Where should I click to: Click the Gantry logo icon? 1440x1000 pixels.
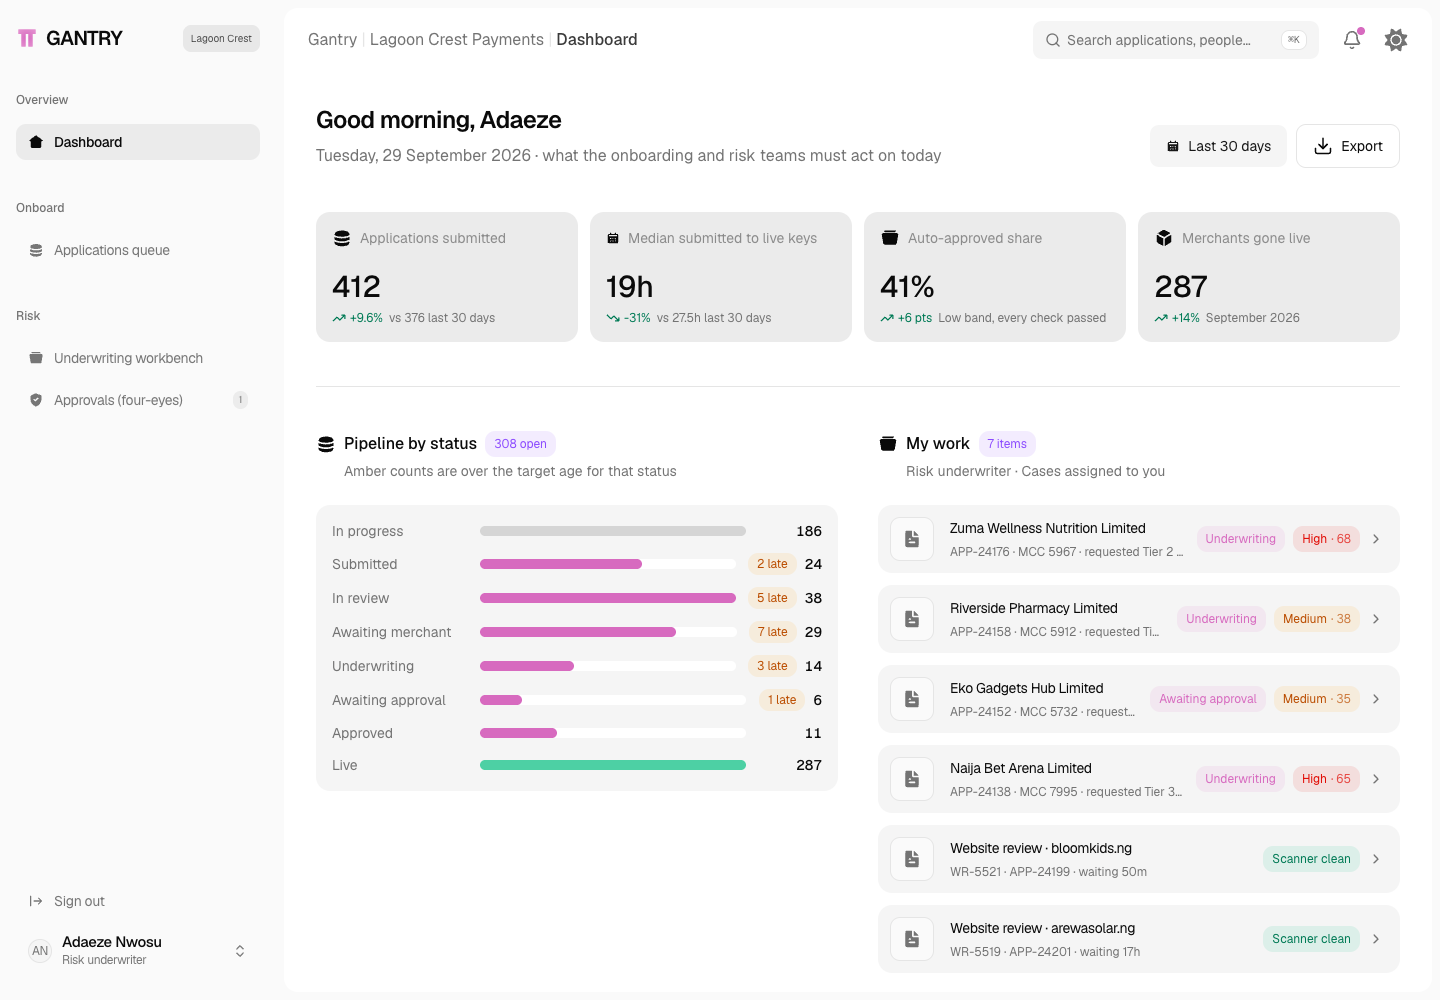pyautogui.click(x=27, y=38)
